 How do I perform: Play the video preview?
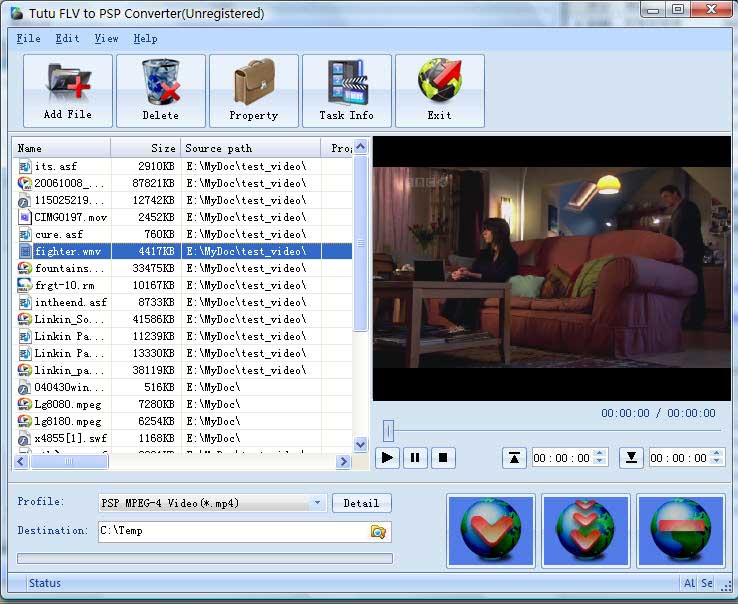pyautogui.click(x=387, y=458)
